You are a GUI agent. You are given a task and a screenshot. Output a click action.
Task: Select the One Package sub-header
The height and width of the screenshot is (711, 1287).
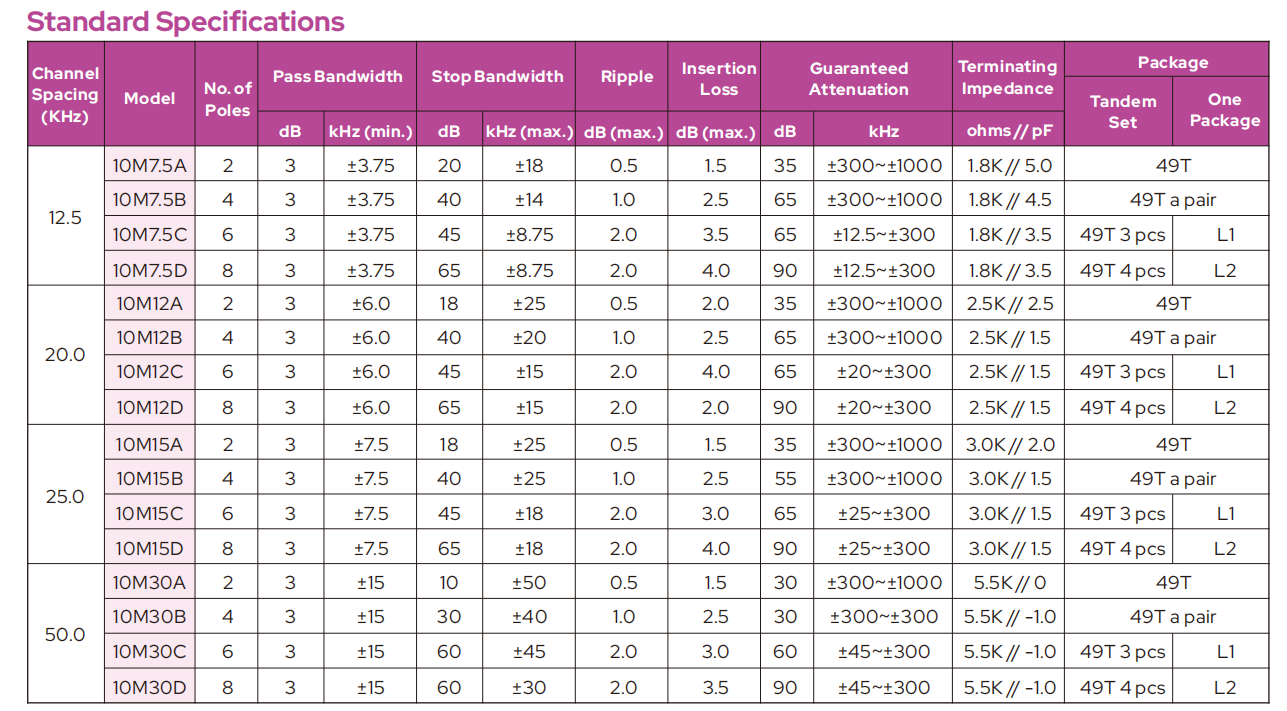coord(1224,110)
